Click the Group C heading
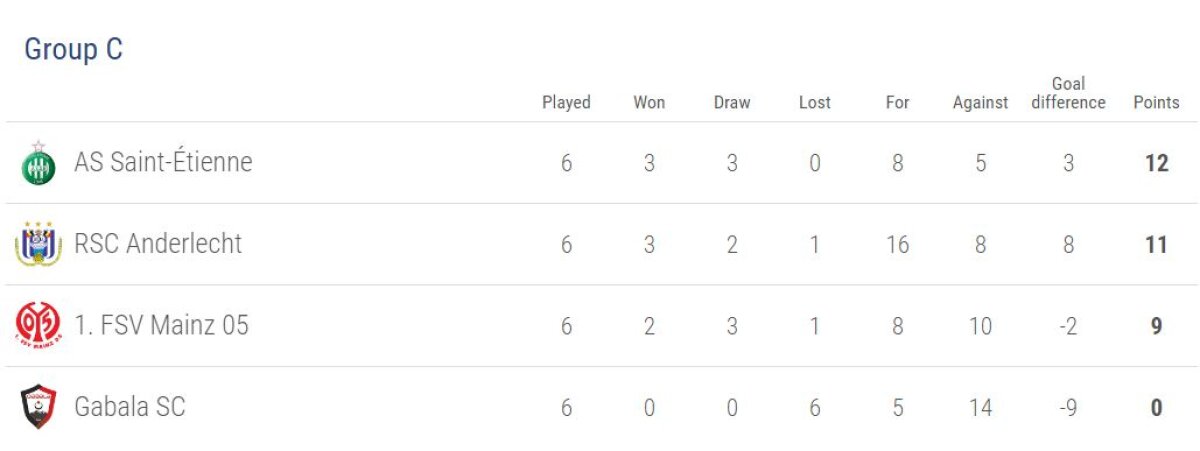The width and height of the screenshot is (1200, 451). click(x=73, y=50)
